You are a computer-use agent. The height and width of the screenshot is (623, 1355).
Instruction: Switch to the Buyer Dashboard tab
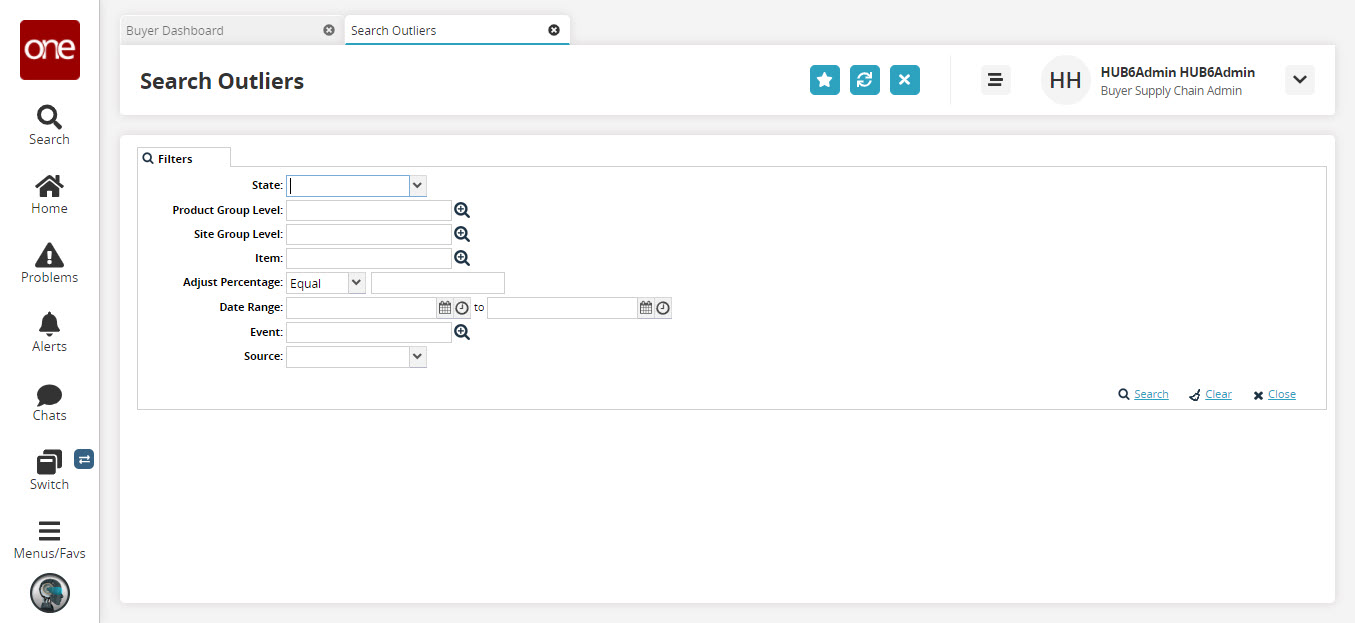pos(175,30)
